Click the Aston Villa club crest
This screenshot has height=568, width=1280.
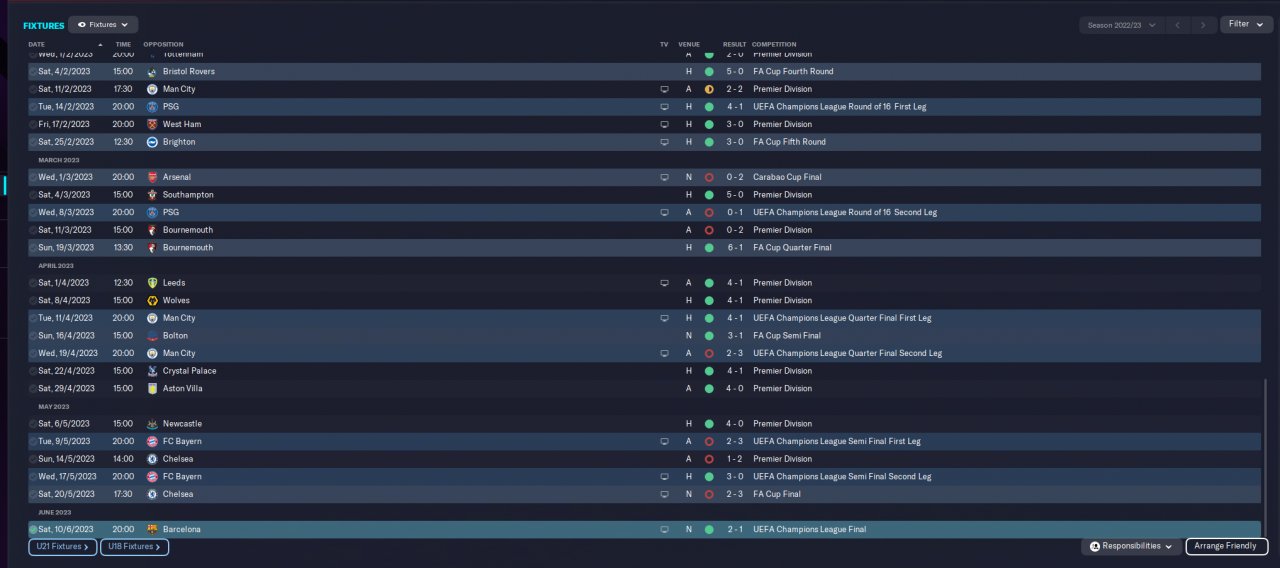pyautogui.click(x=152, y=388)
